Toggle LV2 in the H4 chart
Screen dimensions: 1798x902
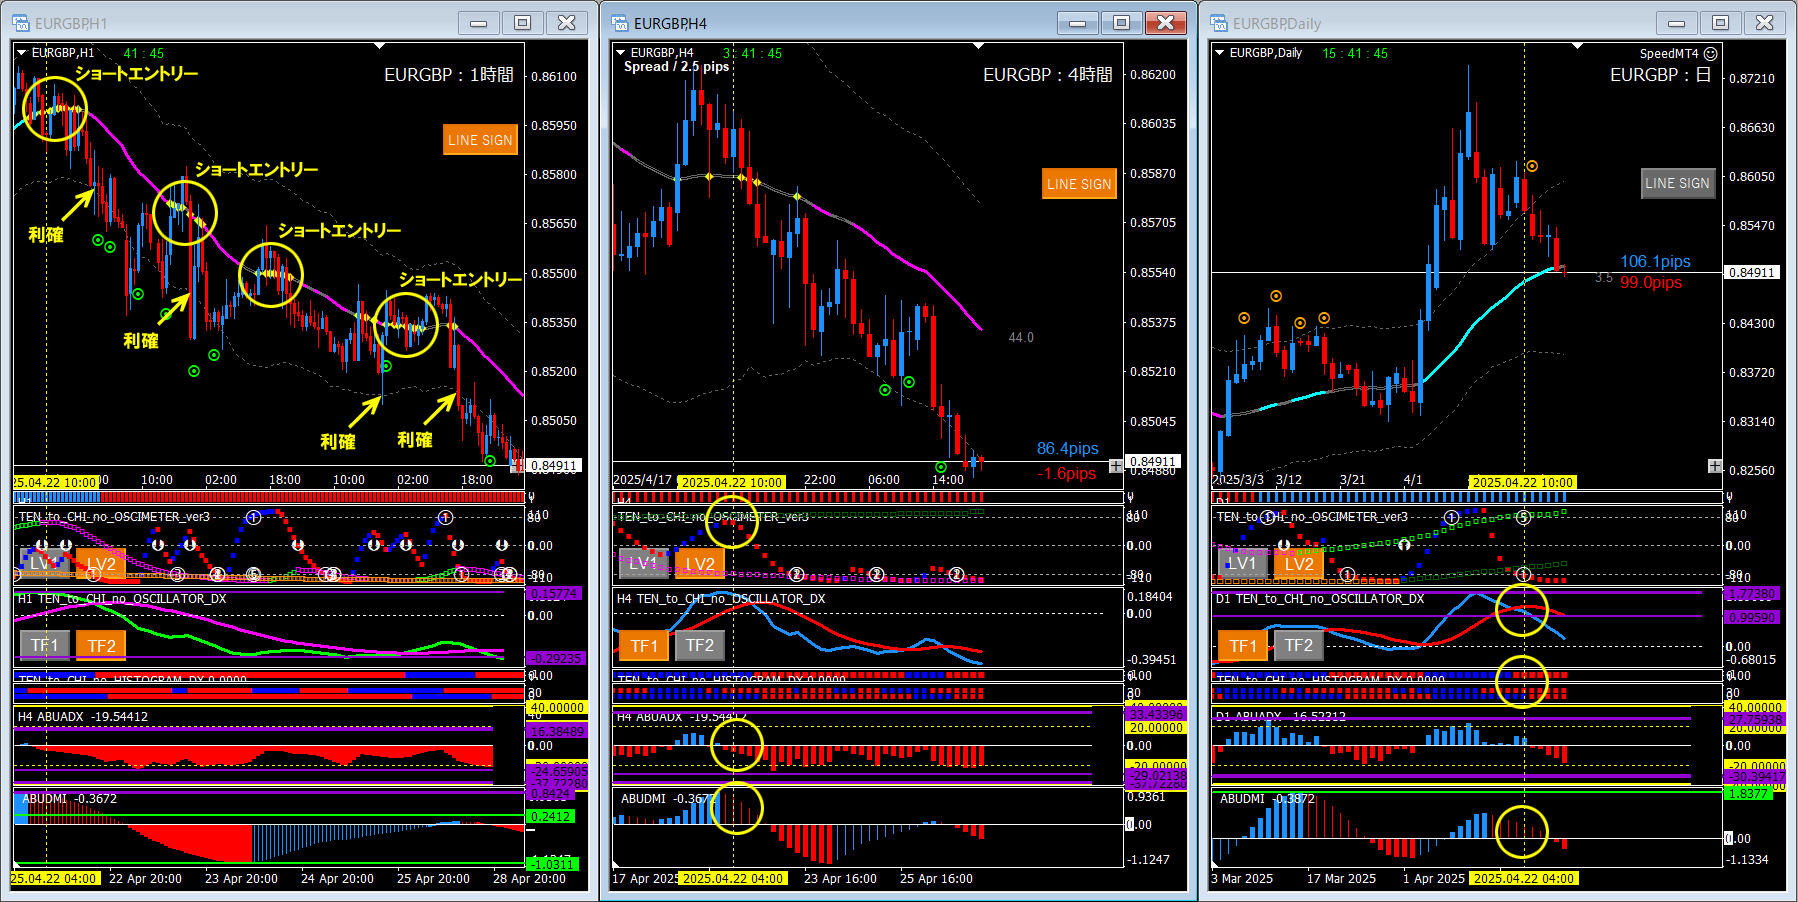700,564
